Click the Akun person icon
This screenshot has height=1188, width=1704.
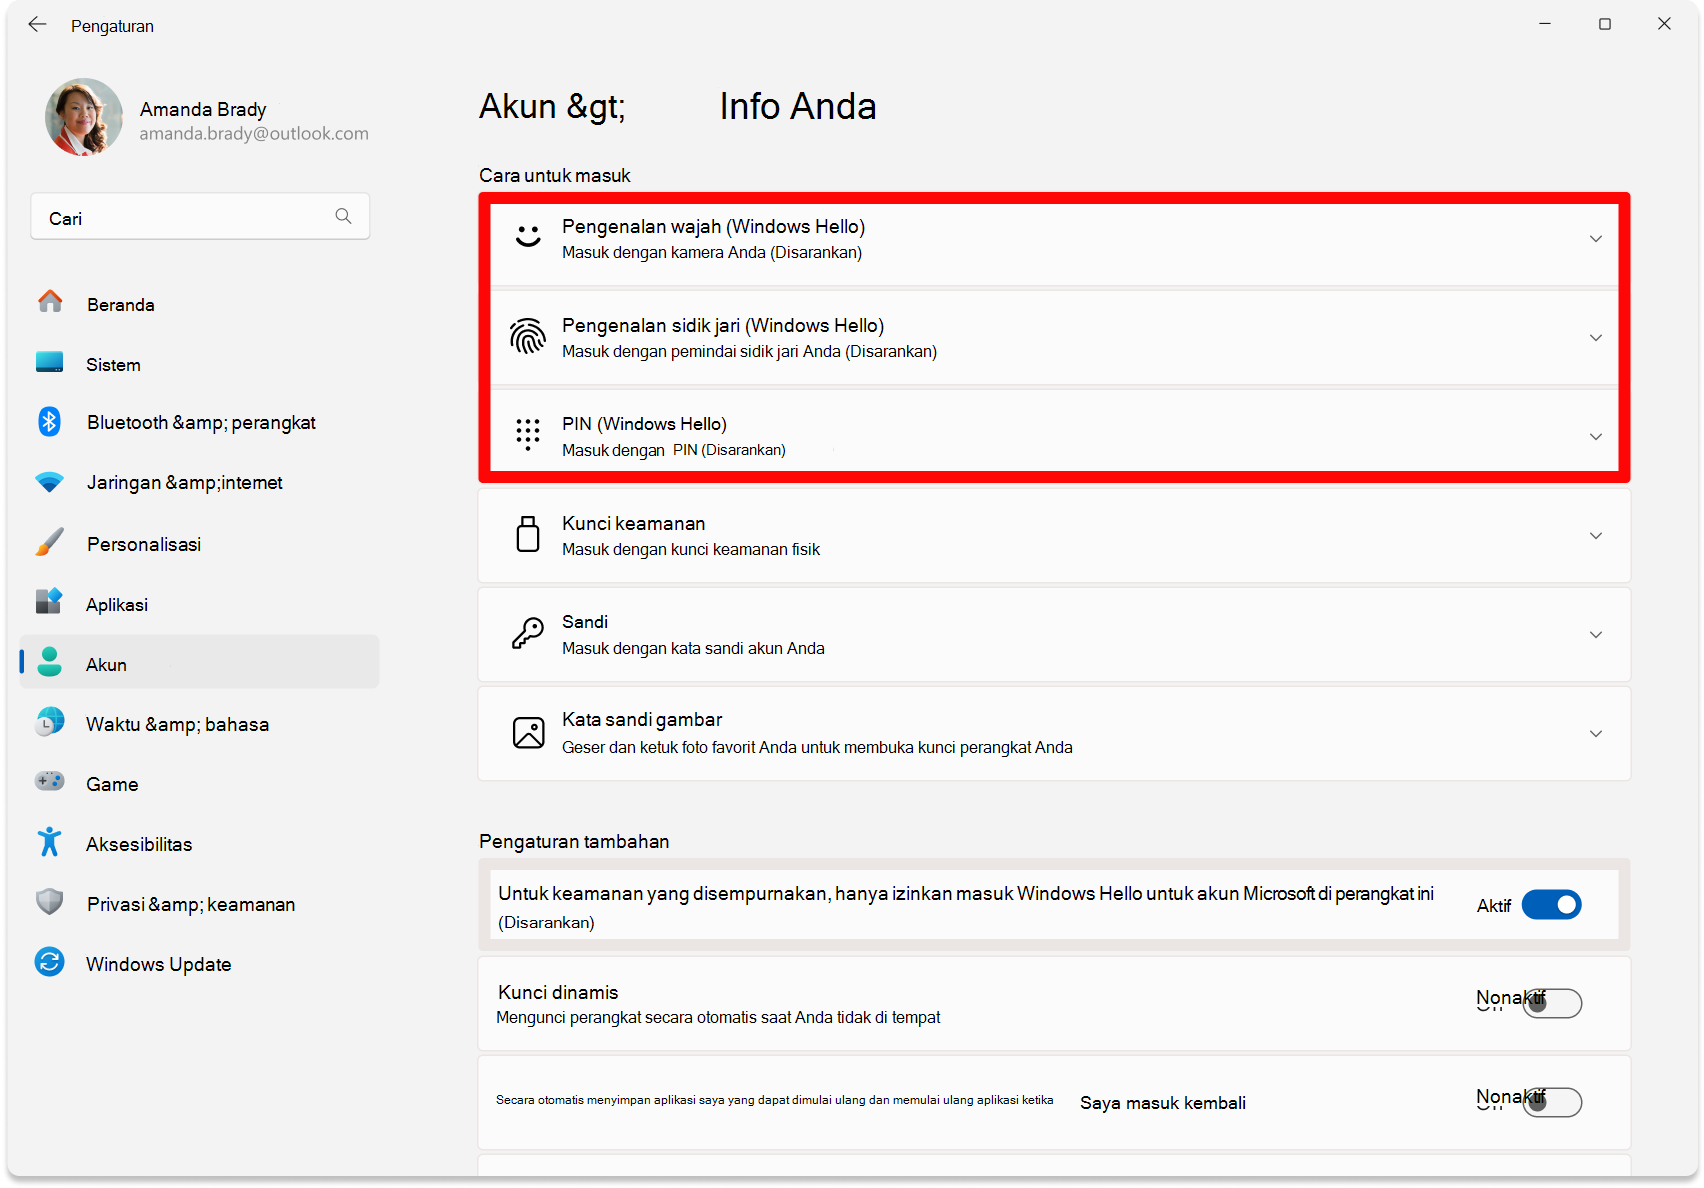point(50,662)
